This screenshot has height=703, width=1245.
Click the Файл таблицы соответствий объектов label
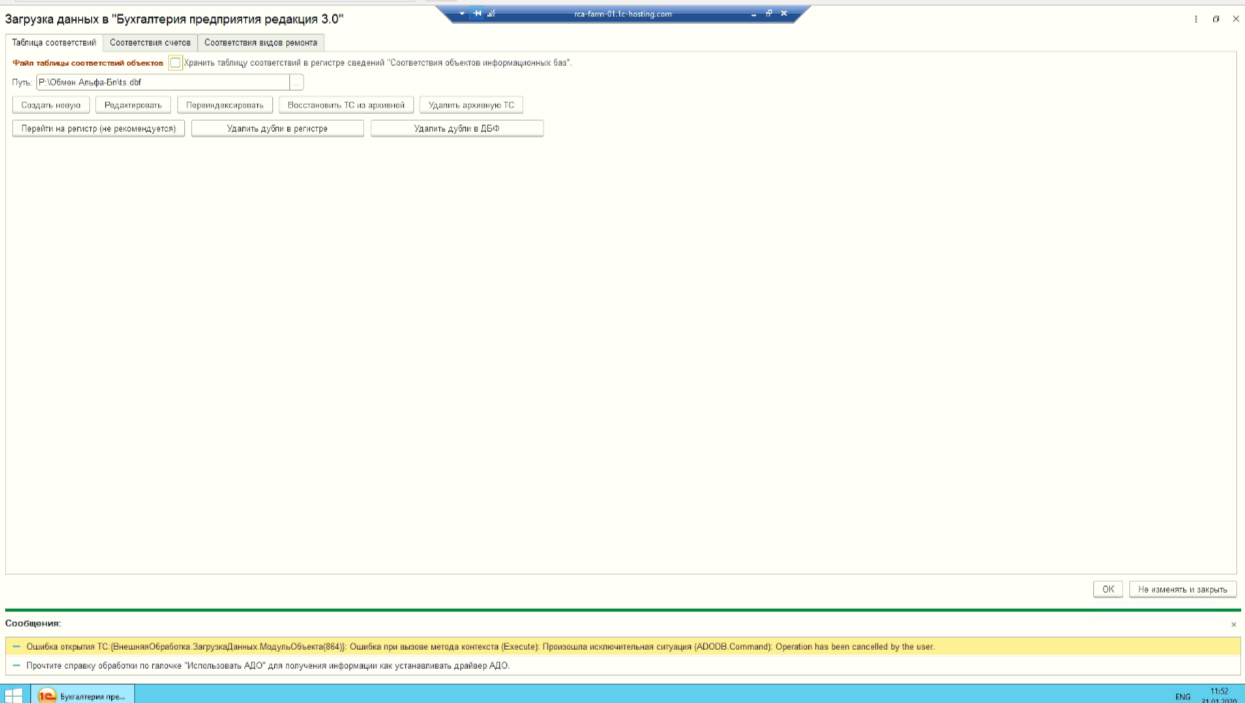pos(88,63)
